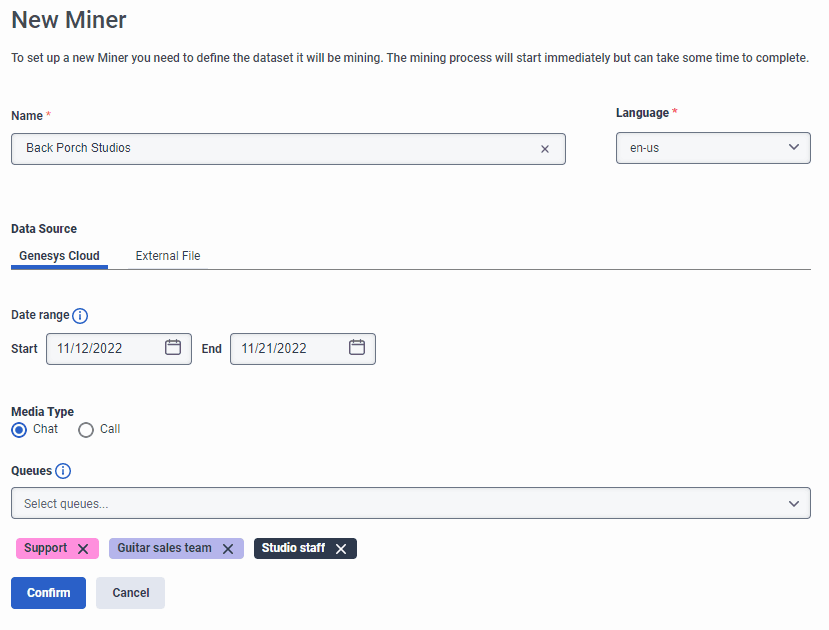The width and height of the screenshot is (829, 630).
Task: Remove the Guitar sales team queue tag
Action: click(228, 548)
